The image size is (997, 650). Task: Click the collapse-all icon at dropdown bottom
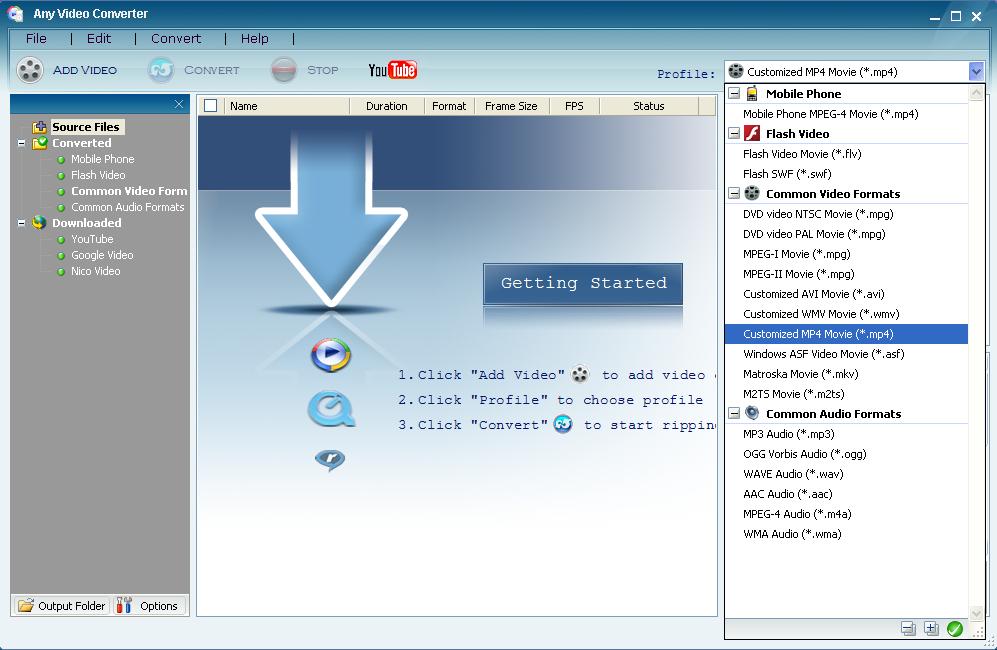click(908, 628)
